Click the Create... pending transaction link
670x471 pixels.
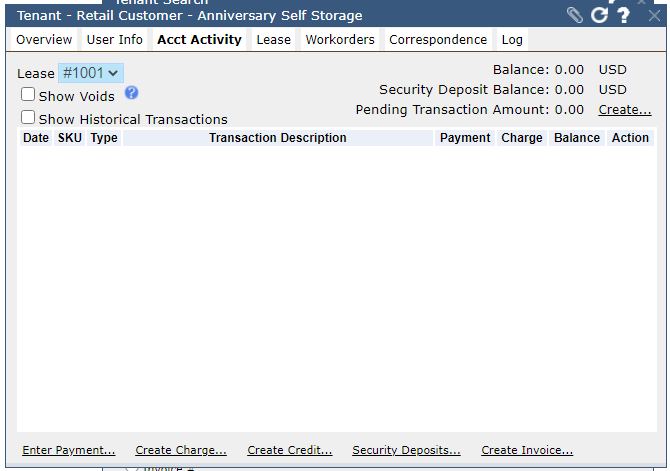[625, 110]
